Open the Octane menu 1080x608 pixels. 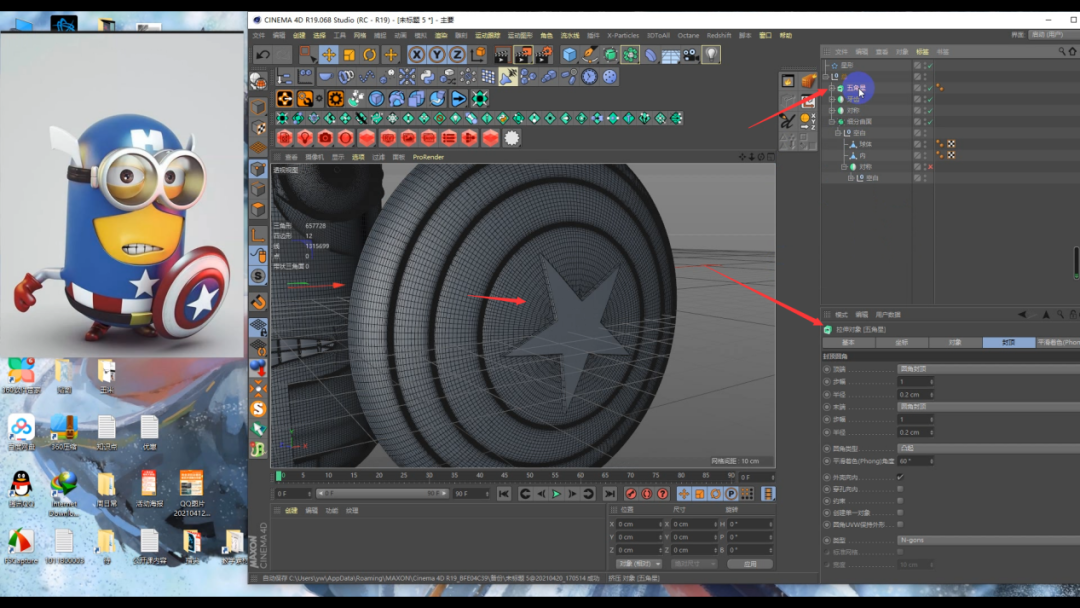point(687,35)
